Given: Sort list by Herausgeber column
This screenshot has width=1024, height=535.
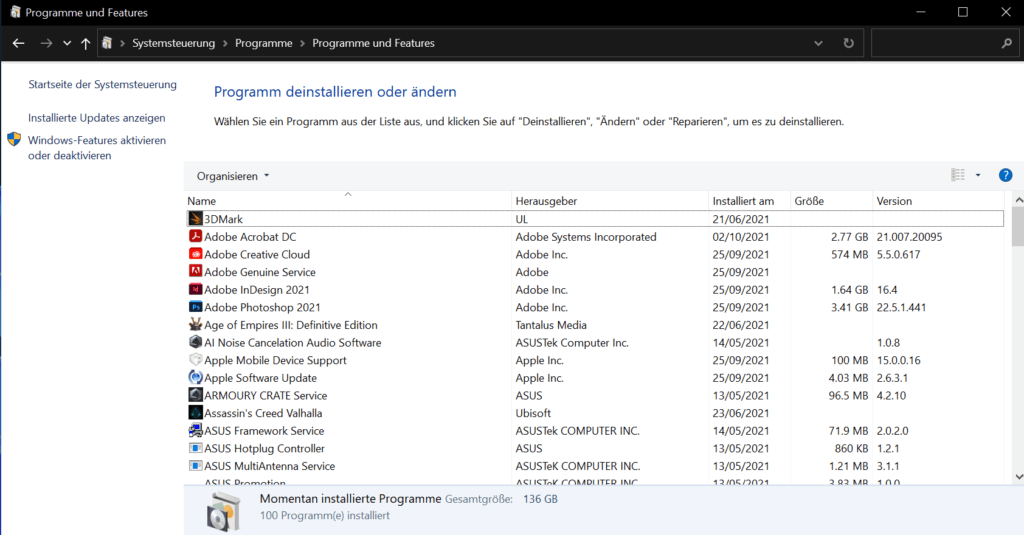Looking at the screenshot, I should click(x=546, y=201).
